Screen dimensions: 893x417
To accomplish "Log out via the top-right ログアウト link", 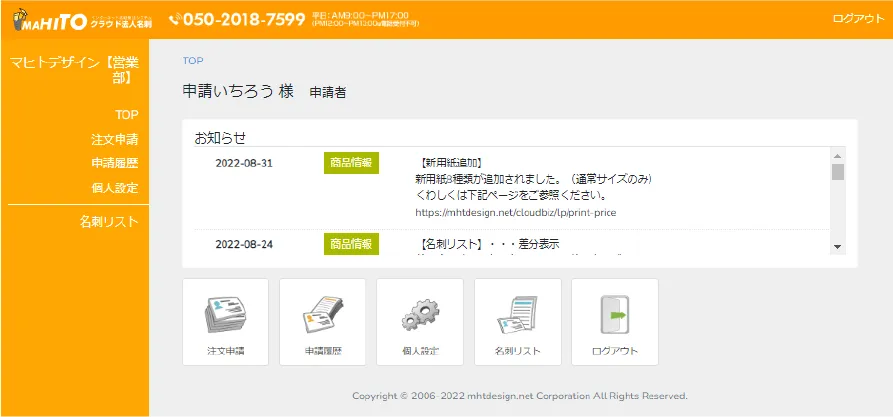I will coord(858,19).
